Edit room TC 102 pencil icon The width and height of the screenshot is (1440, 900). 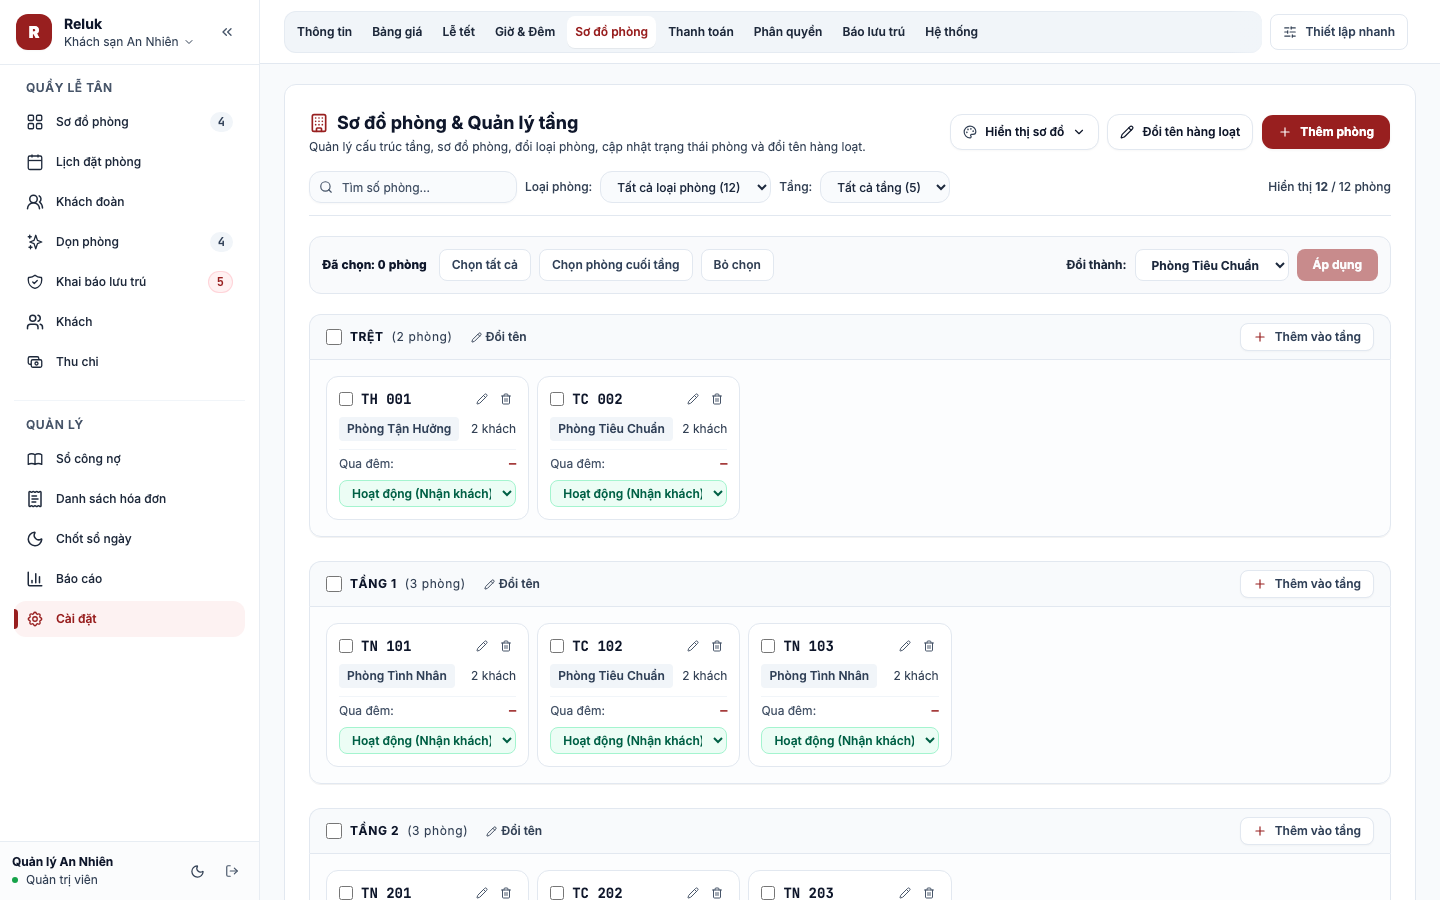(x=693, y=646)
